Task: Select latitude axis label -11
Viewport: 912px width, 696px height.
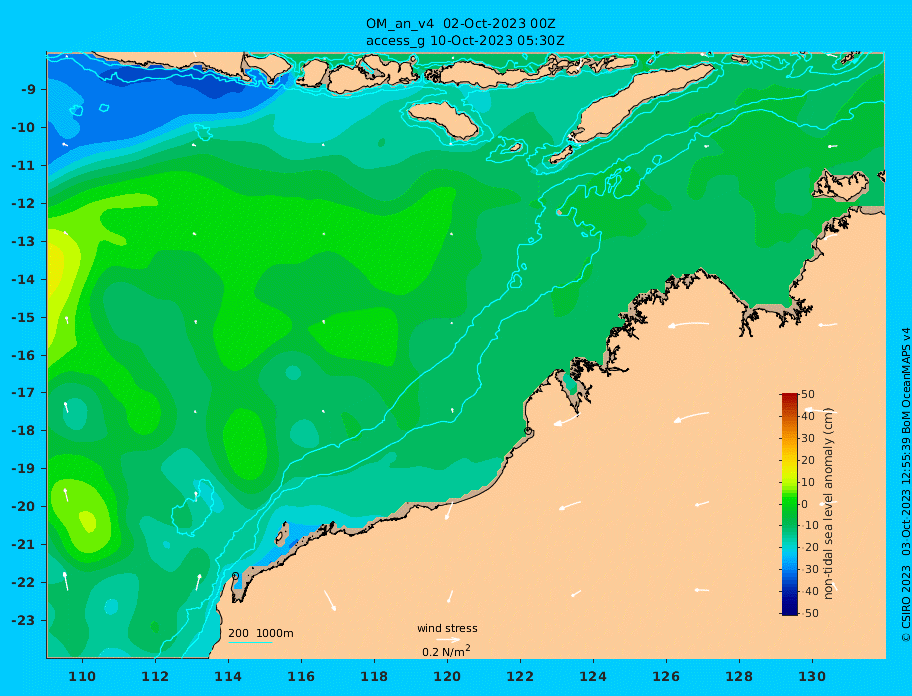Action: [23, 166]
